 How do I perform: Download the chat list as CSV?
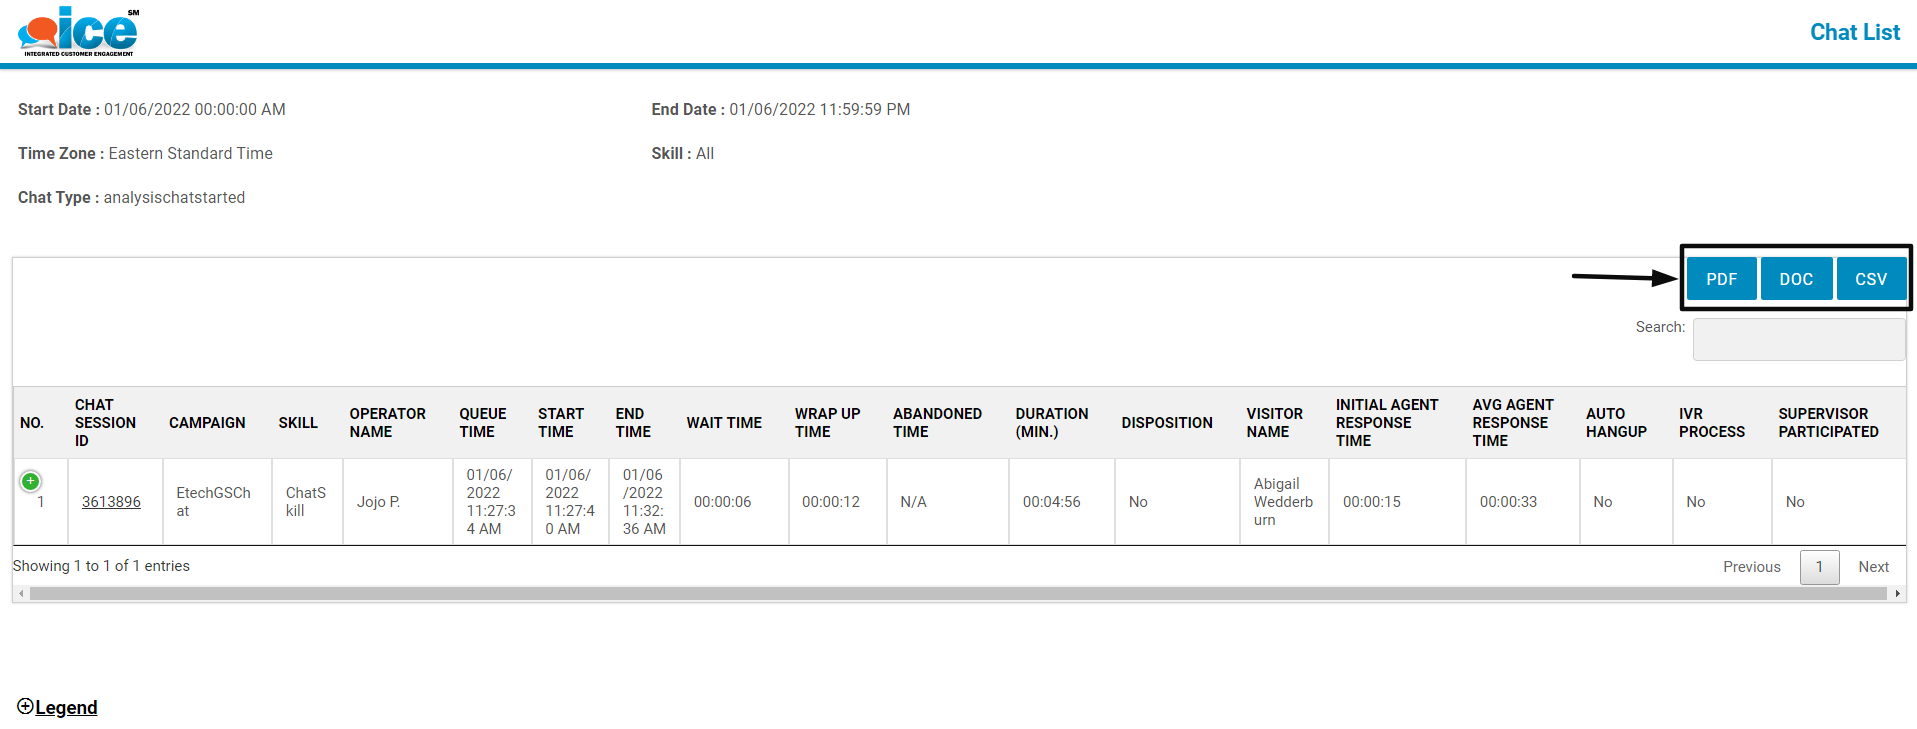click(1870, 279)
